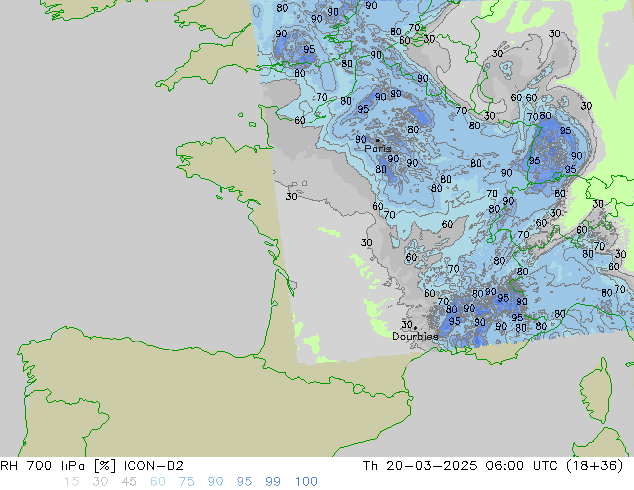
Task: Select the 15 value in humidity legend
Action: tap(71, 482)
